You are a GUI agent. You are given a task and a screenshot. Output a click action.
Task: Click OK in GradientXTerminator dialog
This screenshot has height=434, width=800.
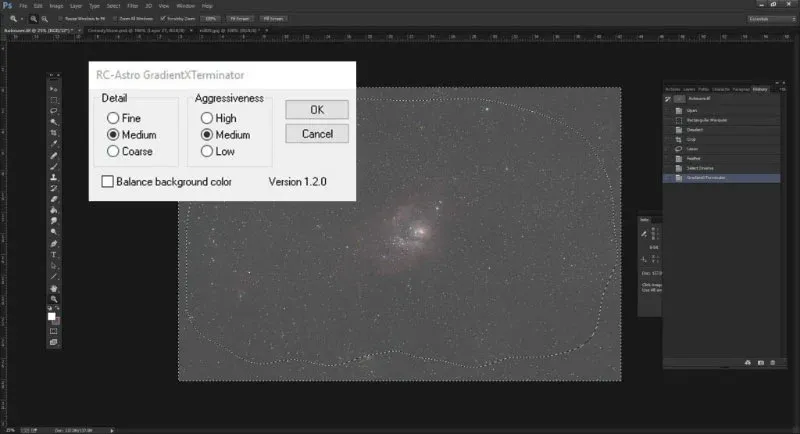316,109
